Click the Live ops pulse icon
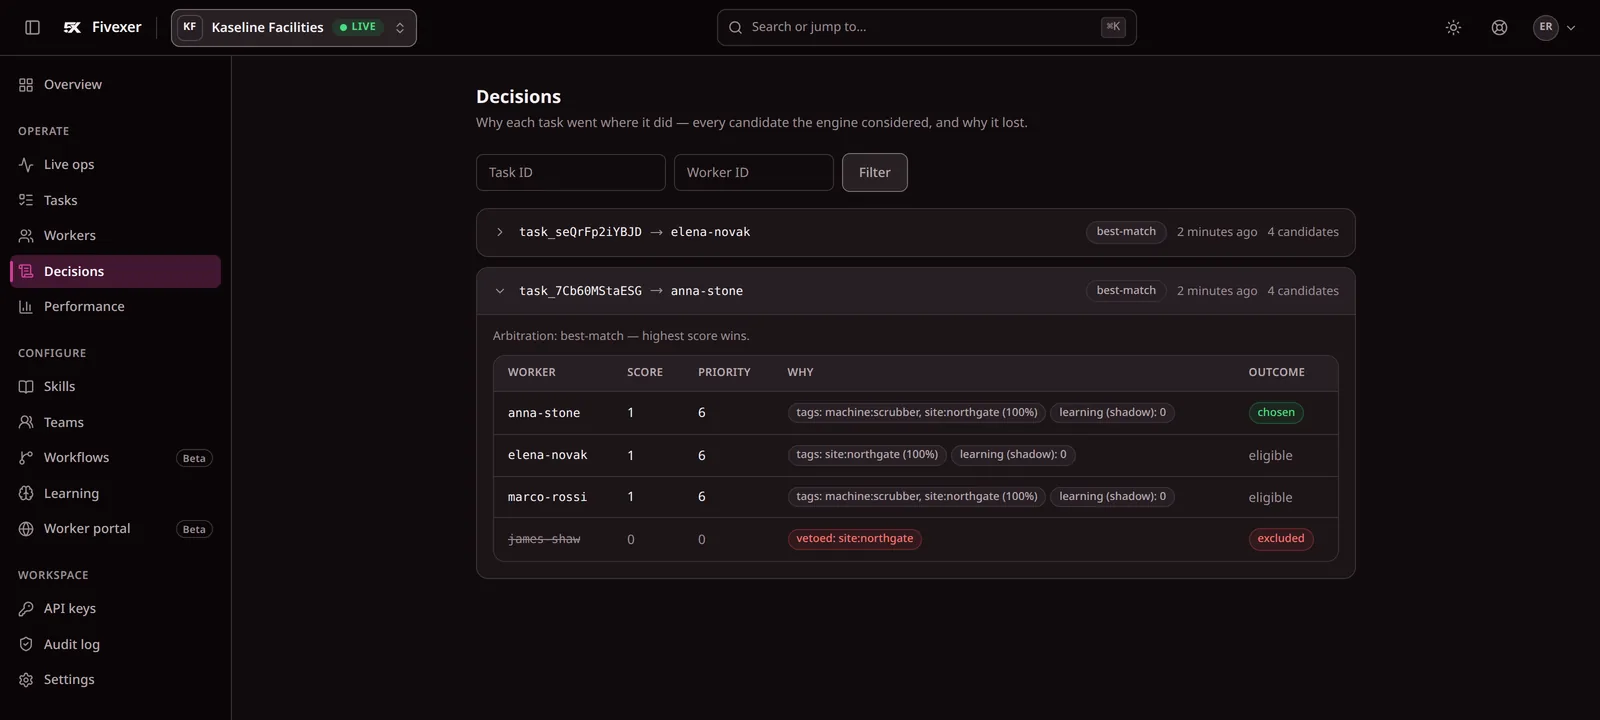The height and width of the screenshot is (720, 1600). tap(26, 165)
